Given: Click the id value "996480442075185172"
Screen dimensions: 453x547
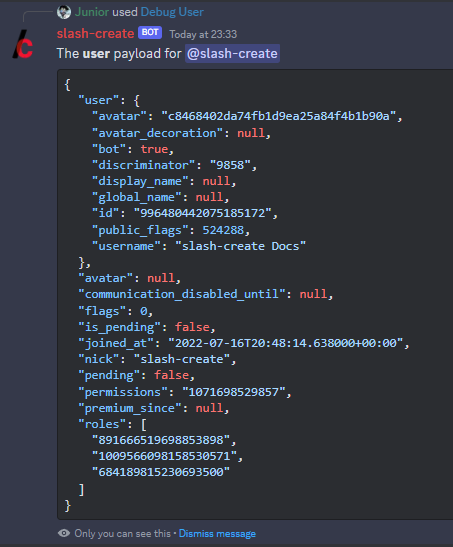Looking at the screenshot, I should pyautogui.click(x=203, y=213).
